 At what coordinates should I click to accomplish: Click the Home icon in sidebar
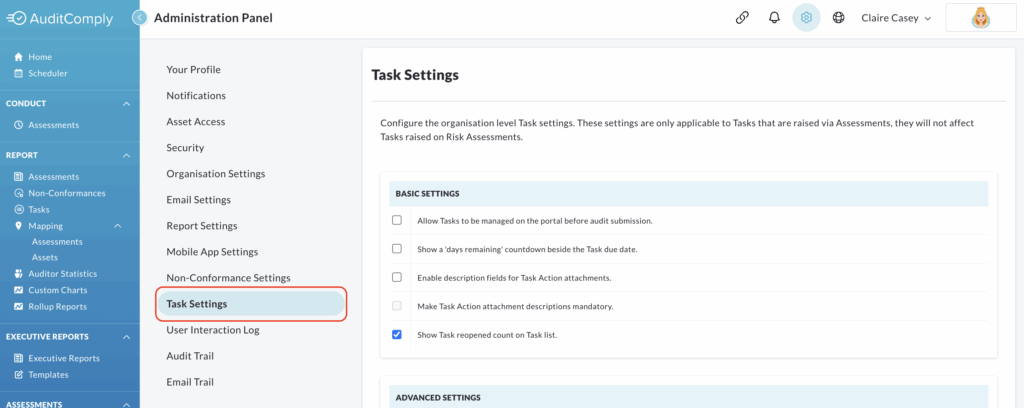(19, 57)
